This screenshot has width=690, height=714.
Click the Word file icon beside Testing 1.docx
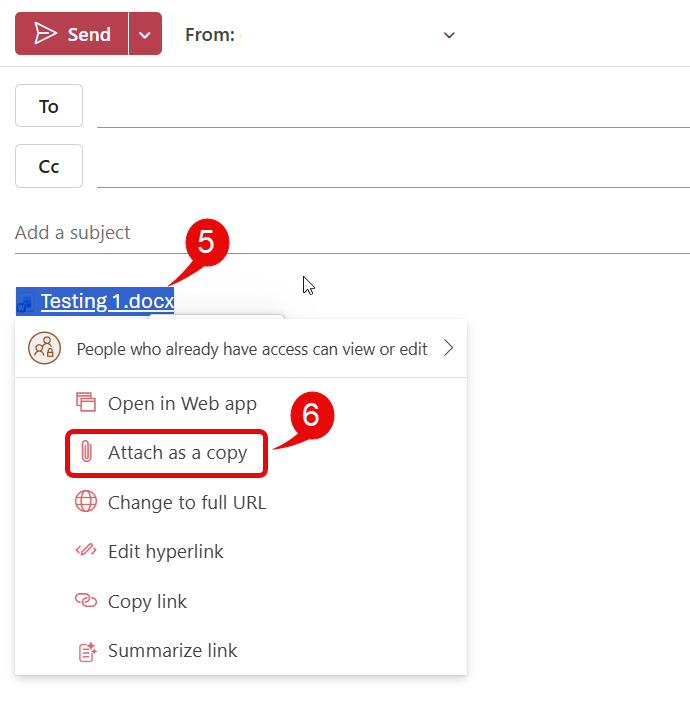pos(25,302)
